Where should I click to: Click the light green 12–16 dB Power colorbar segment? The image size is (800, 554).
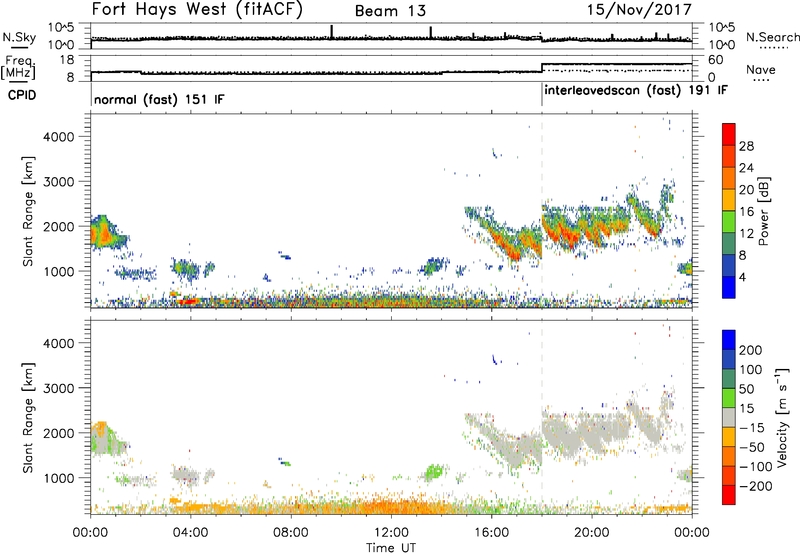coord(729,221)
